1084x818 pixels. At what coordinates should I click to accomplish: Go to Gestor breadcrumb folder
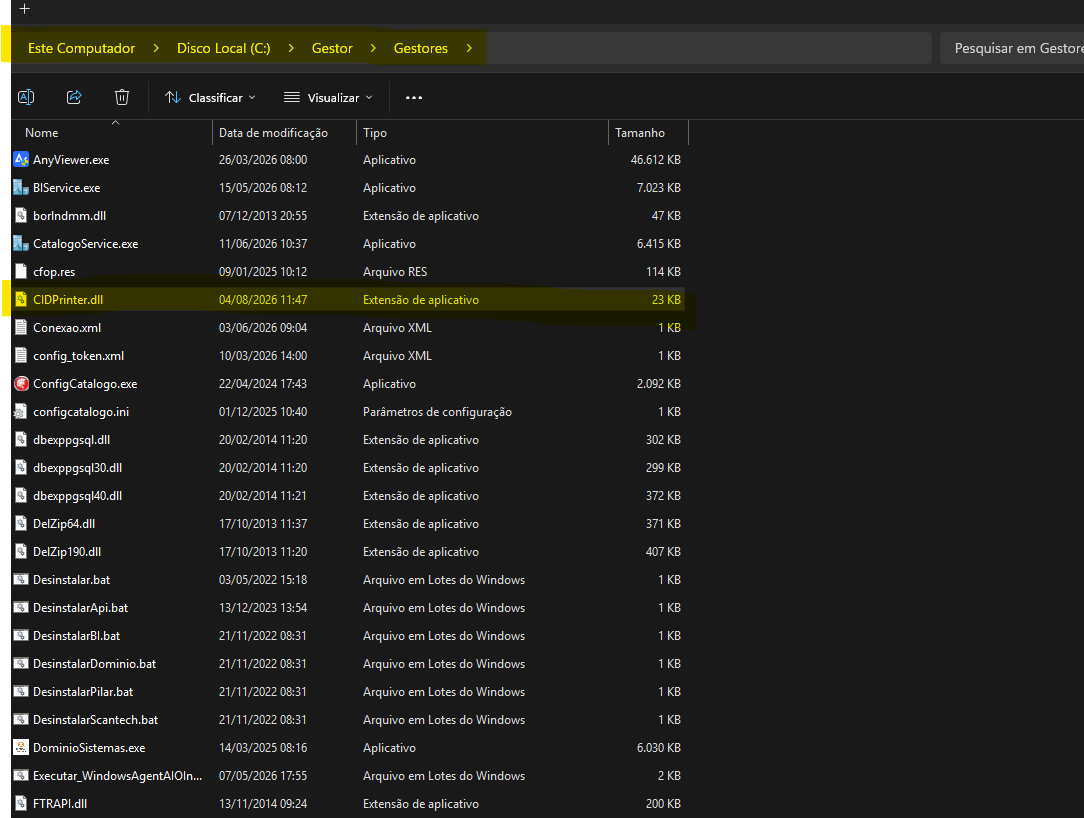[332, 48]
